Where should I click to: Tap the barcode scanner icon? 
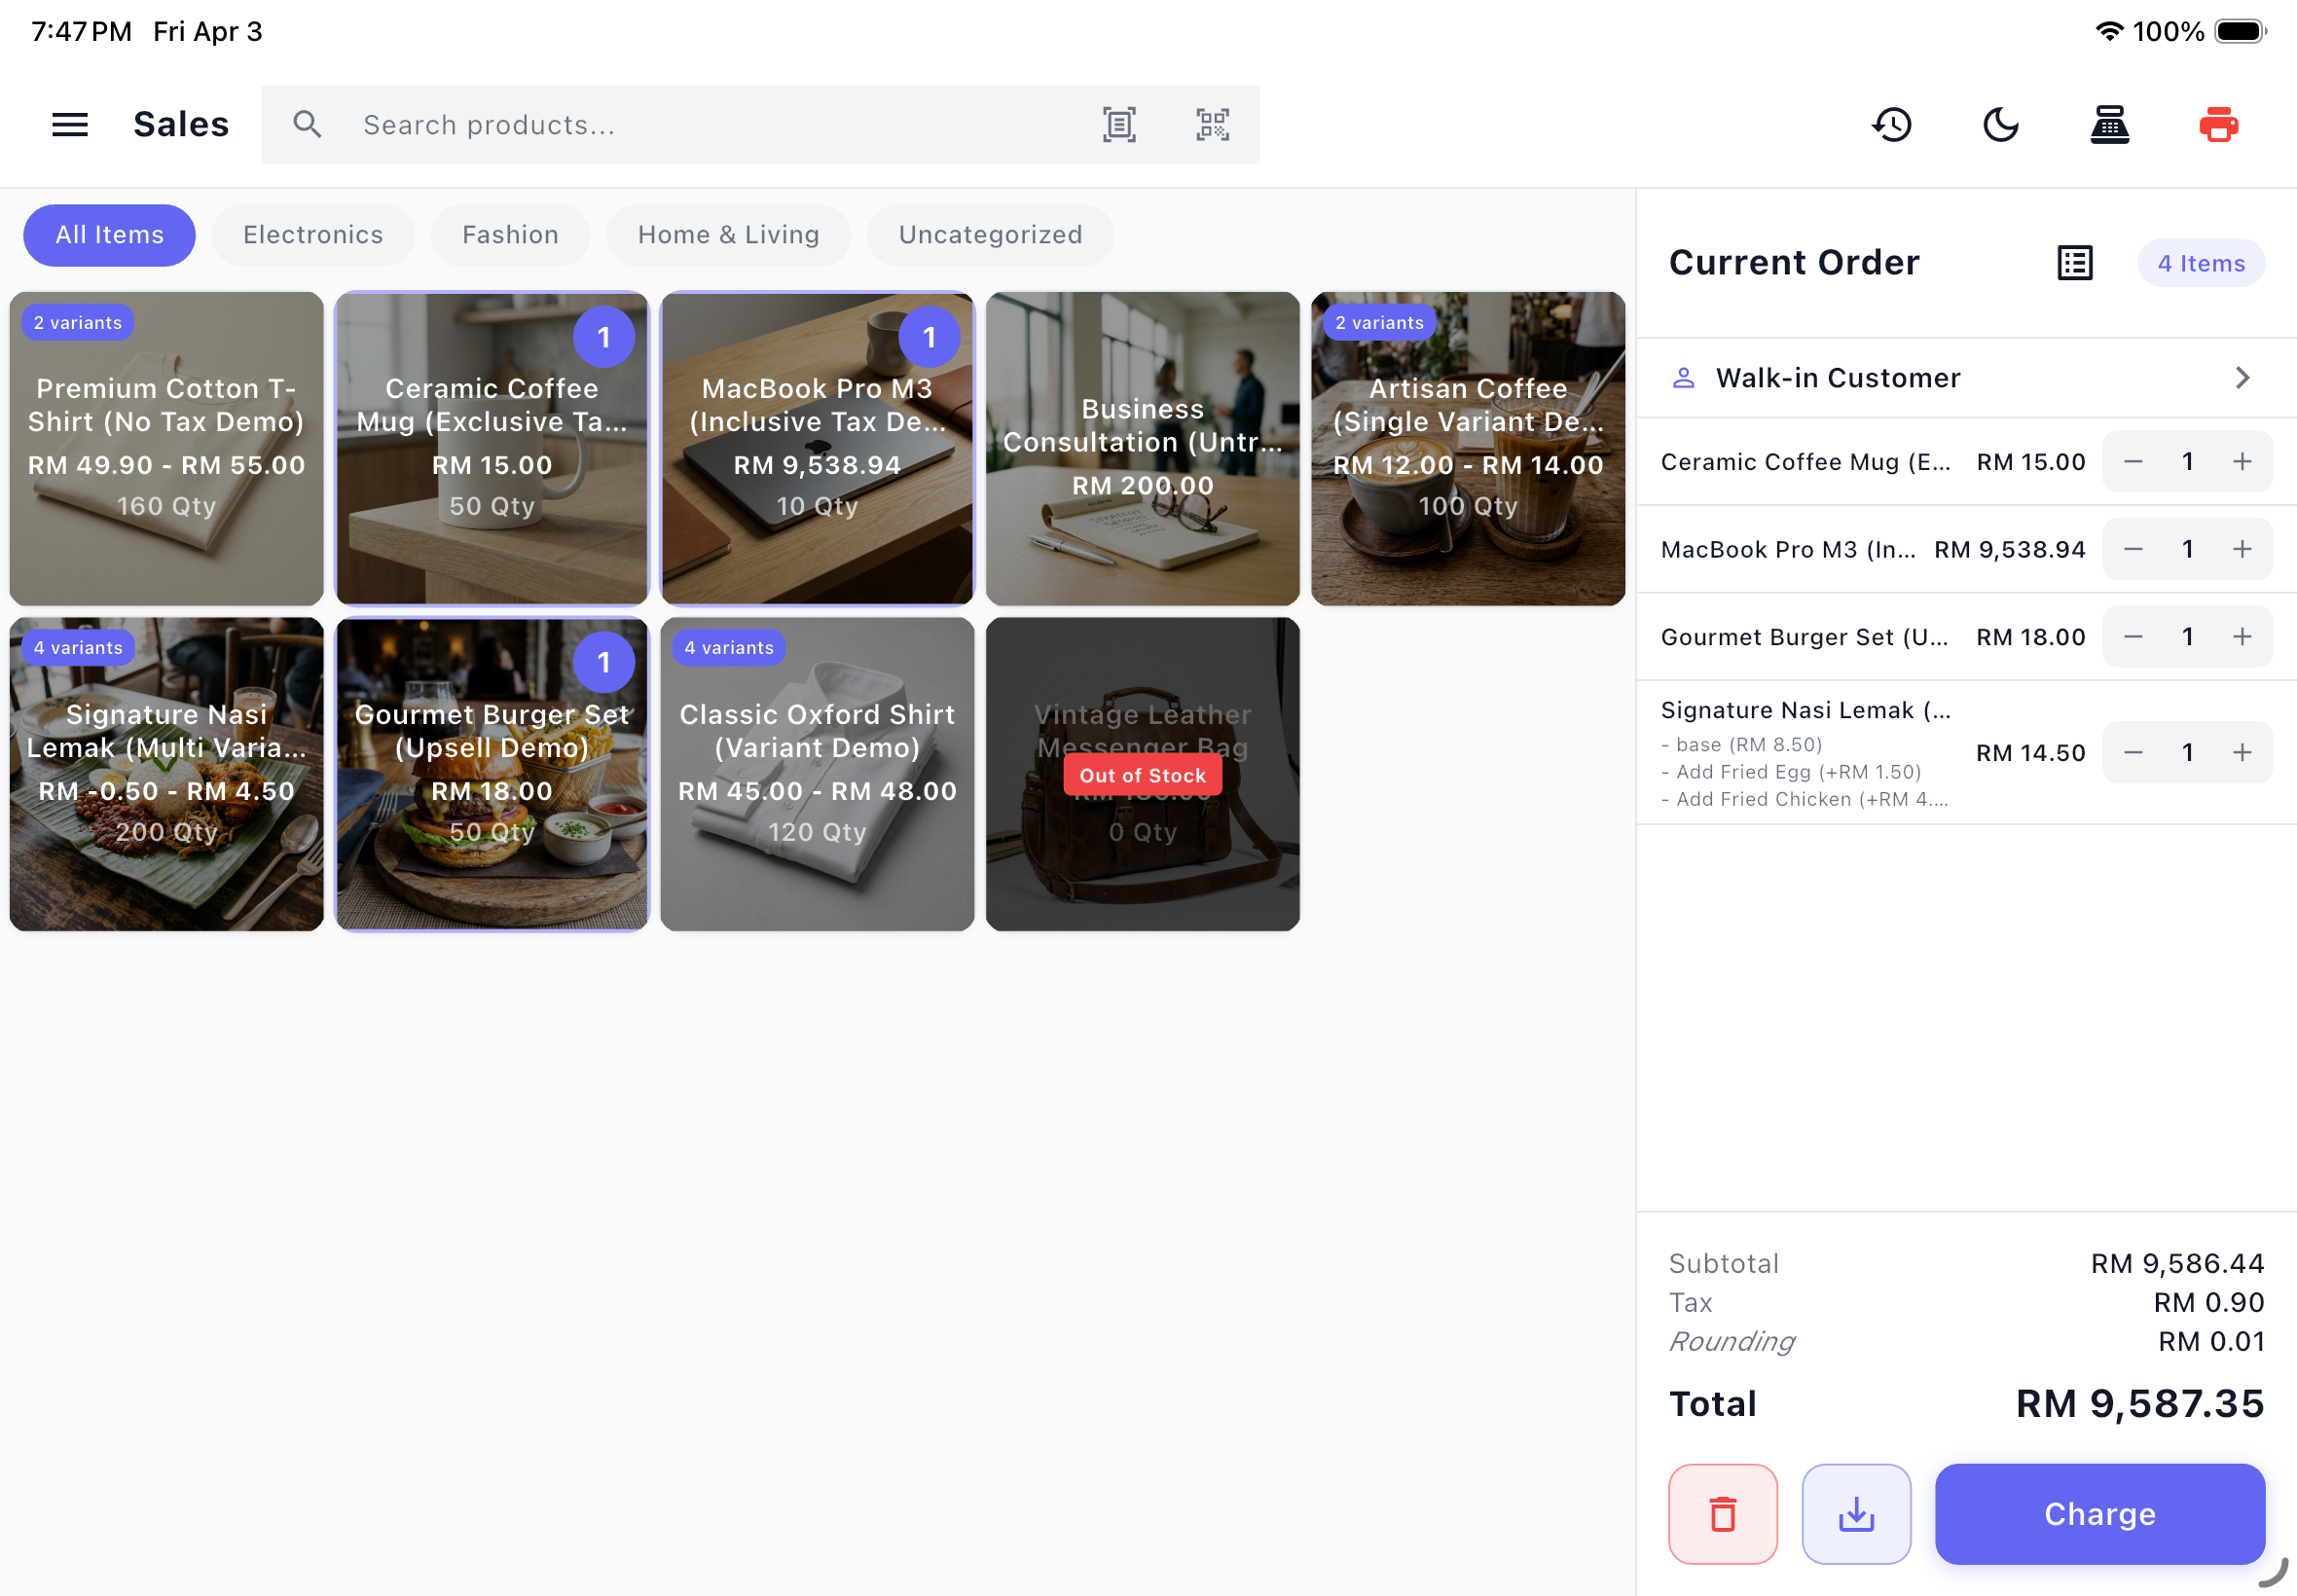click(1119, 125)
